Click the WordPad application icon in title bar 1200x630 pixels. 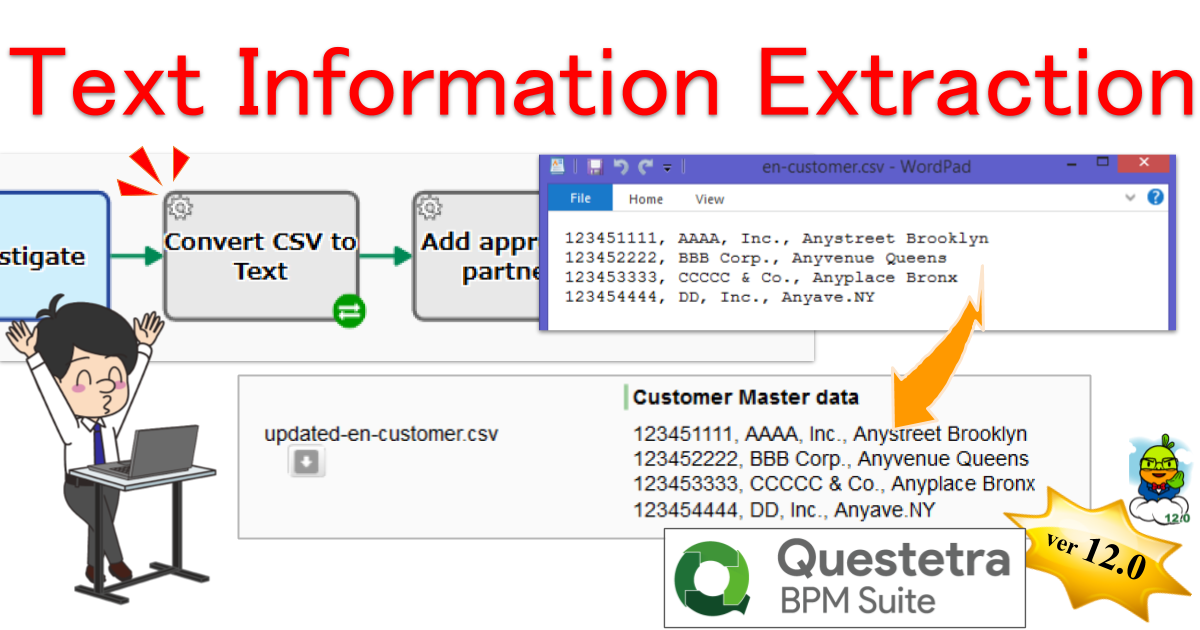click(x=557, y=167)
